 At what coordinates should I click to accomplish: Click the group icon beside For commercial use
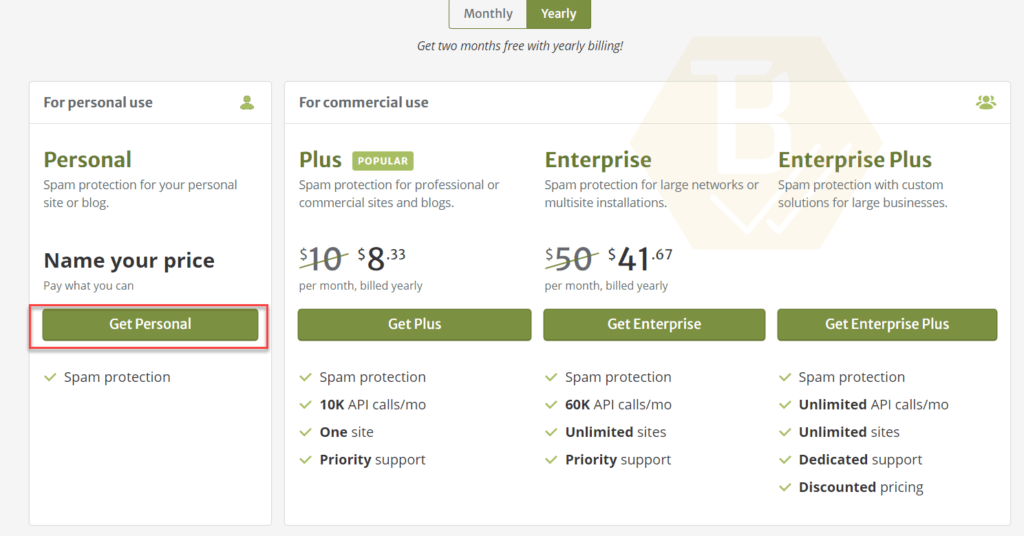(x=986, y=102)
